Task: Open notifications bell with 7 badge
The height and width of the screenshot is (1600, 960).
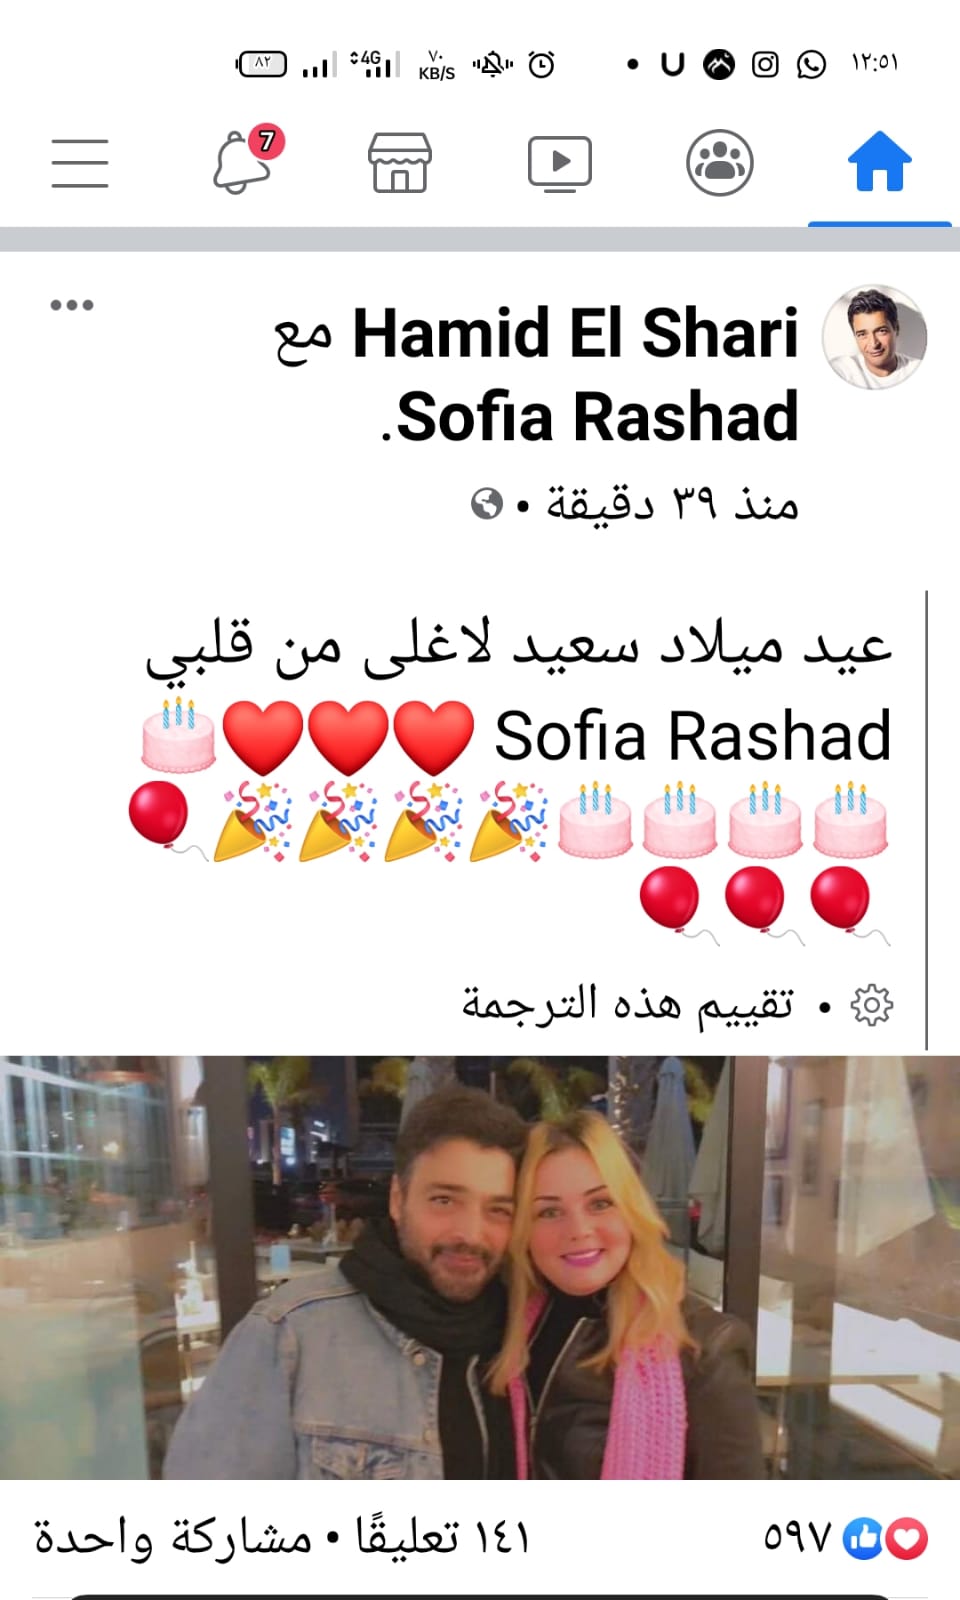Action: click(x=247, y=160)
